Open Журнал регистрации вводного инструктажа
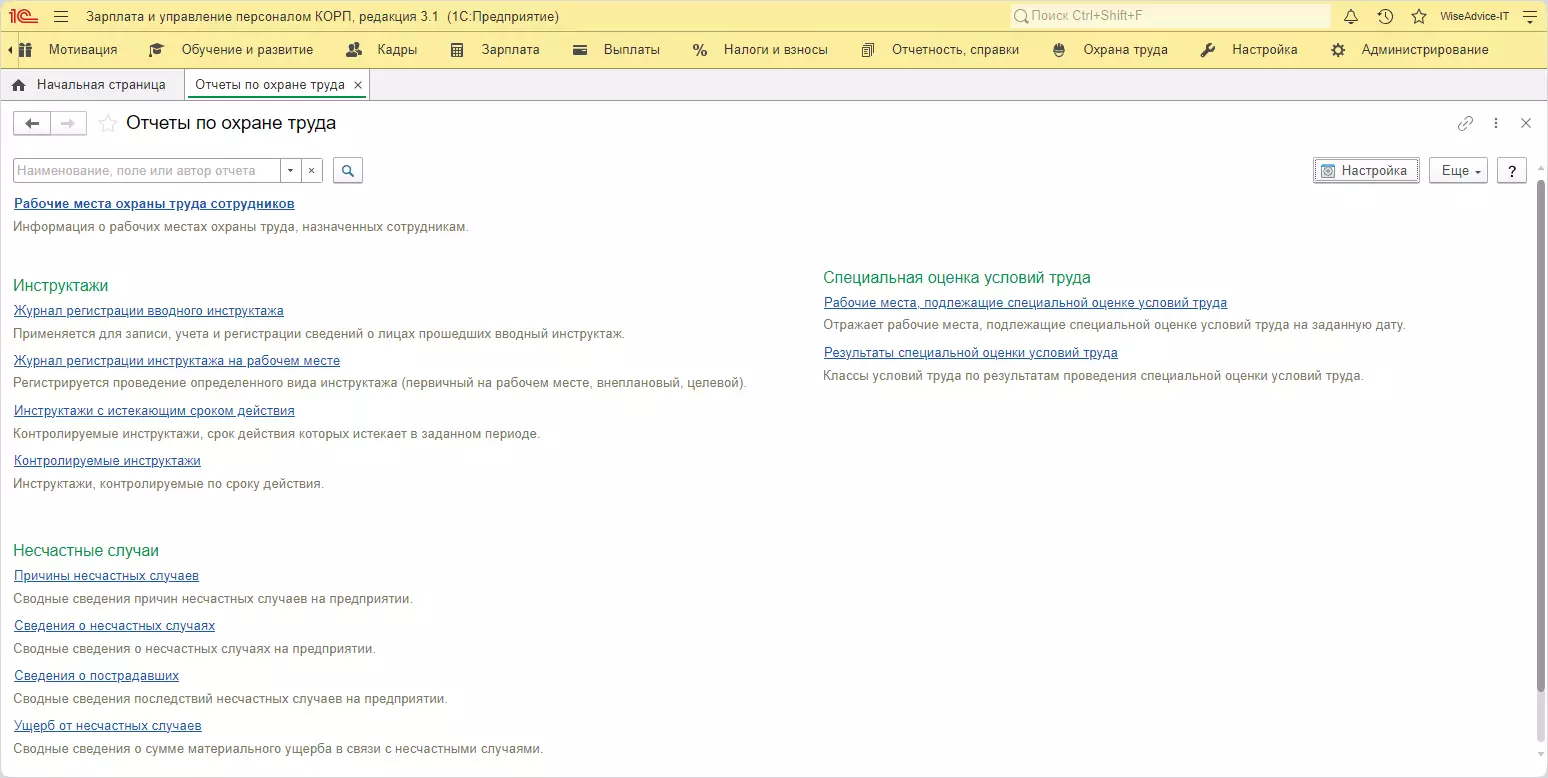Screen dimensions: 1548x778 (x=149, y=310)
